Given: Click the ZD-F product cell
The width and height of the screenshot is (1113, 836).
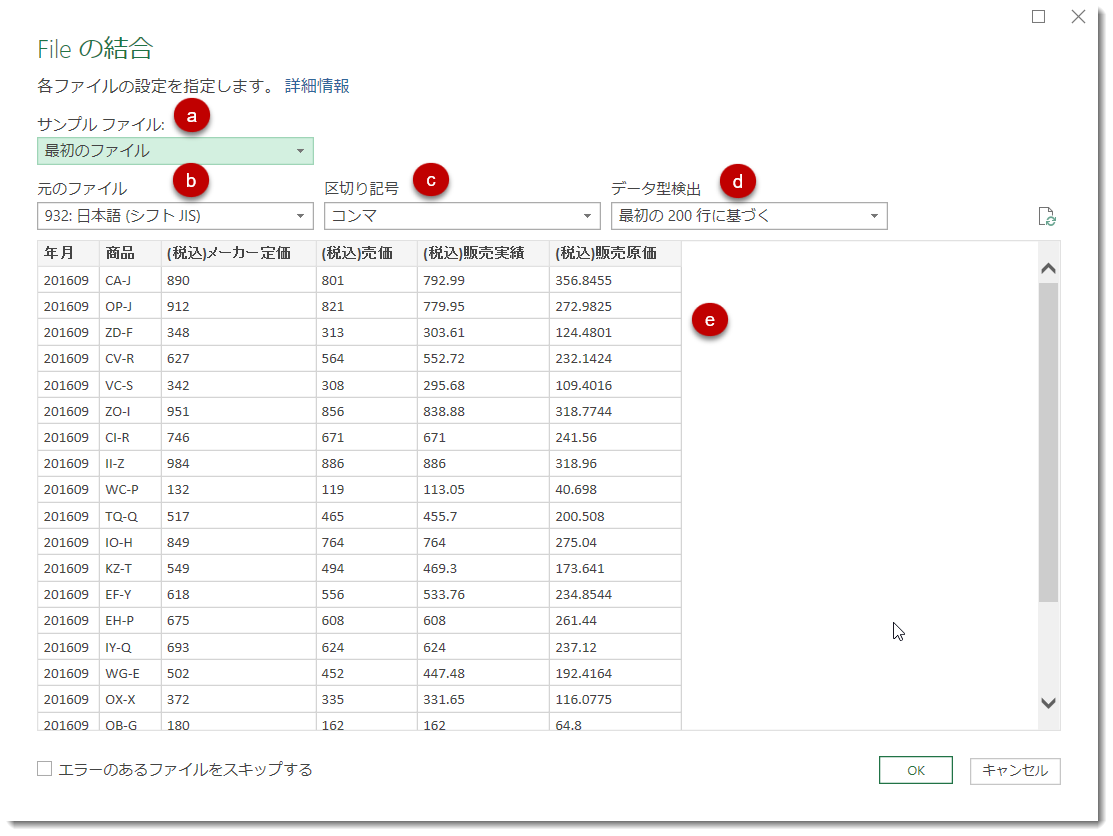Looking at the screenshot, I should click(130, 332).
